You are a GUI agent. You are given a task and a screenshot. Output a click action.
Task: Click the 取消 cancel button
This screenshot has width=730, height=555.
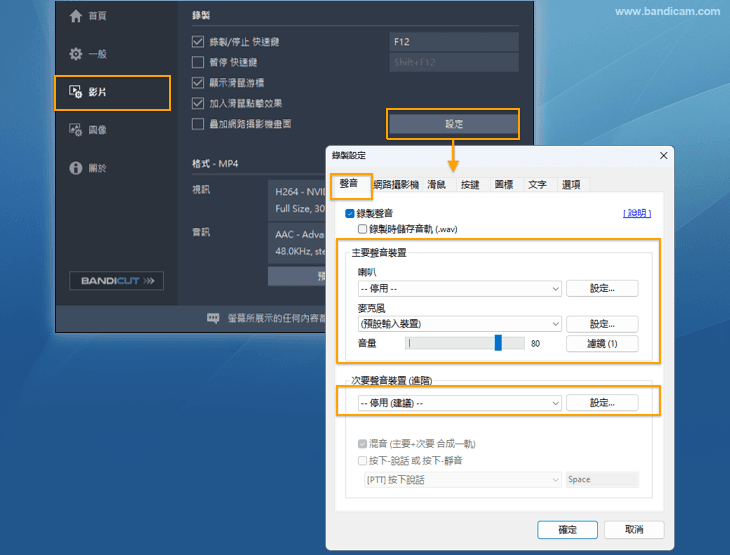(x=634, y=530)
